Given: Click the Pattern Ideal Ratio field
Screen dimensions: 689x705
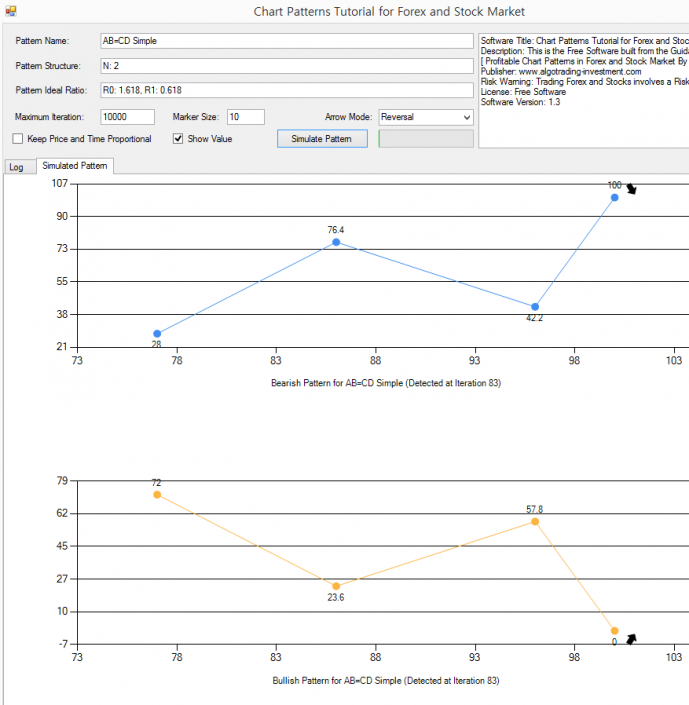Looking at the screenshot, I should tap(287, 90).
